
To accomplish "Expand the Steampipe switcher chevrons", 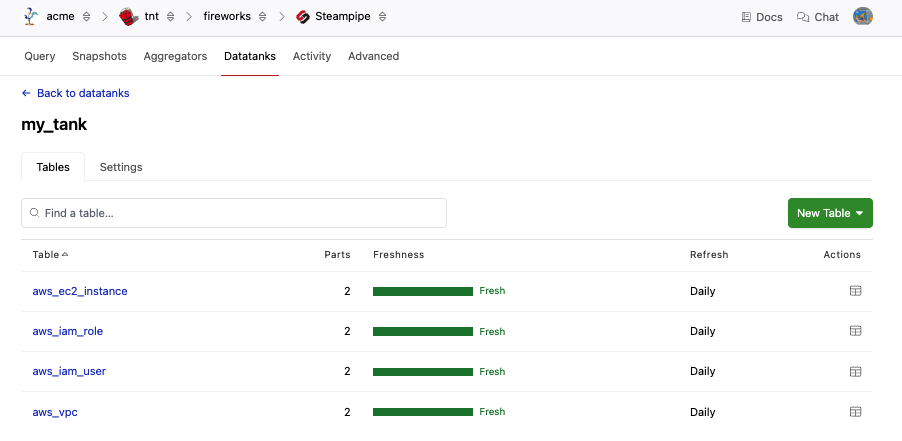I will coord(383,17).
